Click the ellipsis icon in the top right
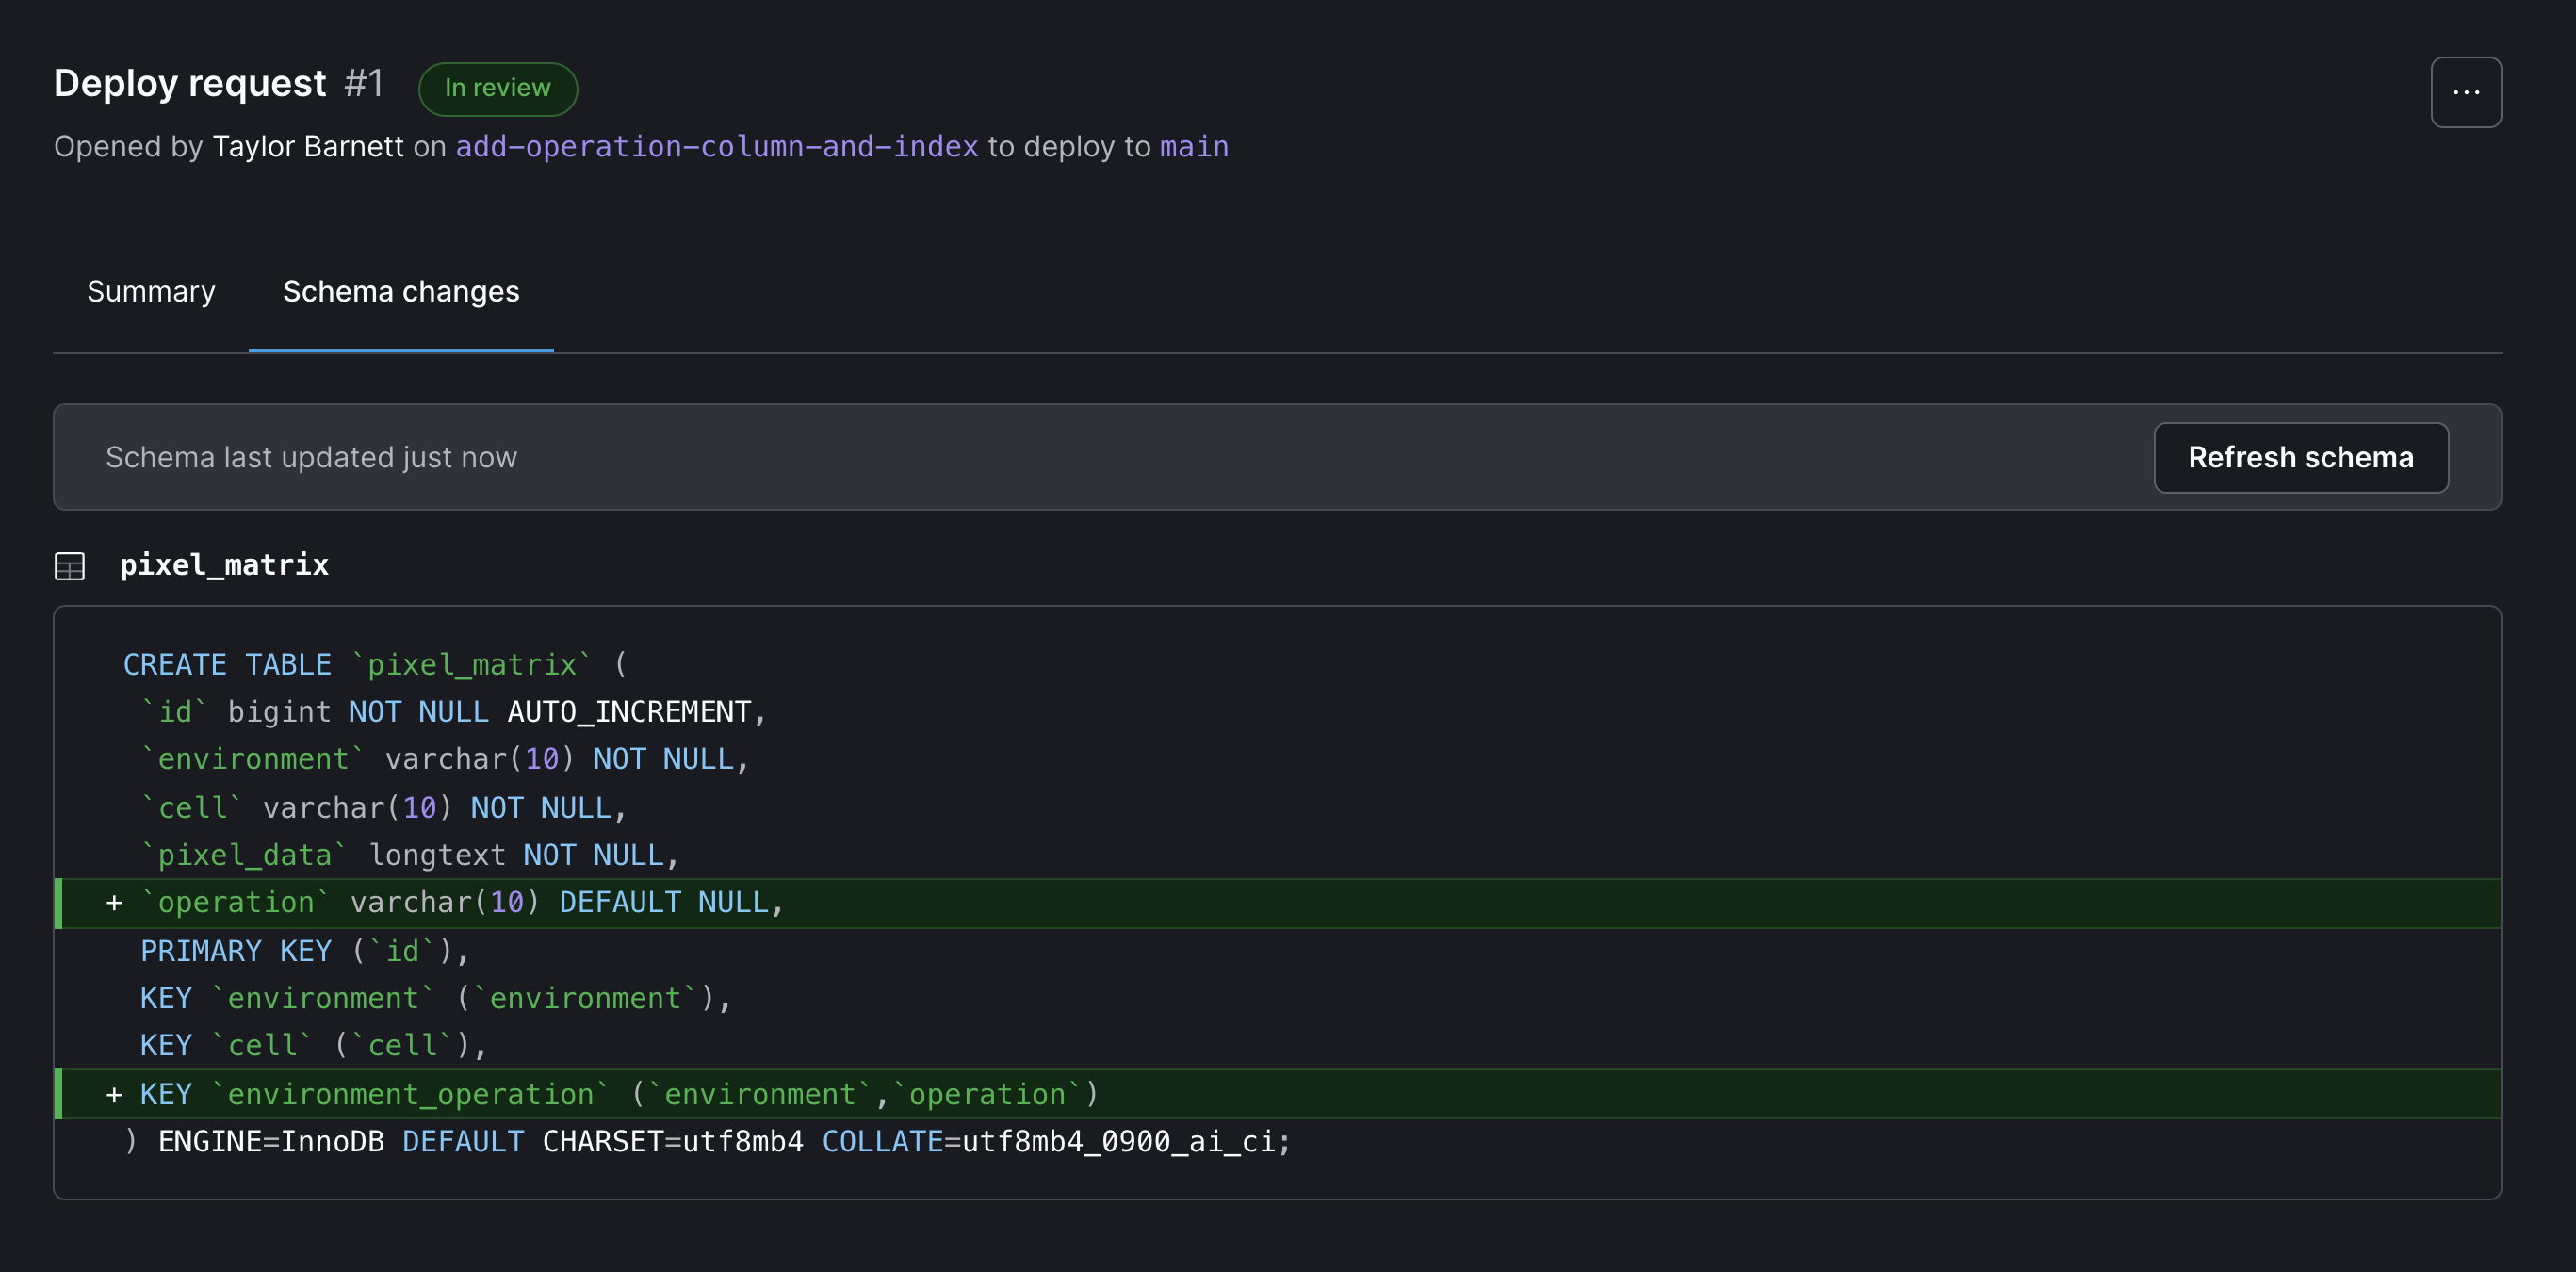The height and width of the screenshot is (1272, 2576). click(2465, 91)
